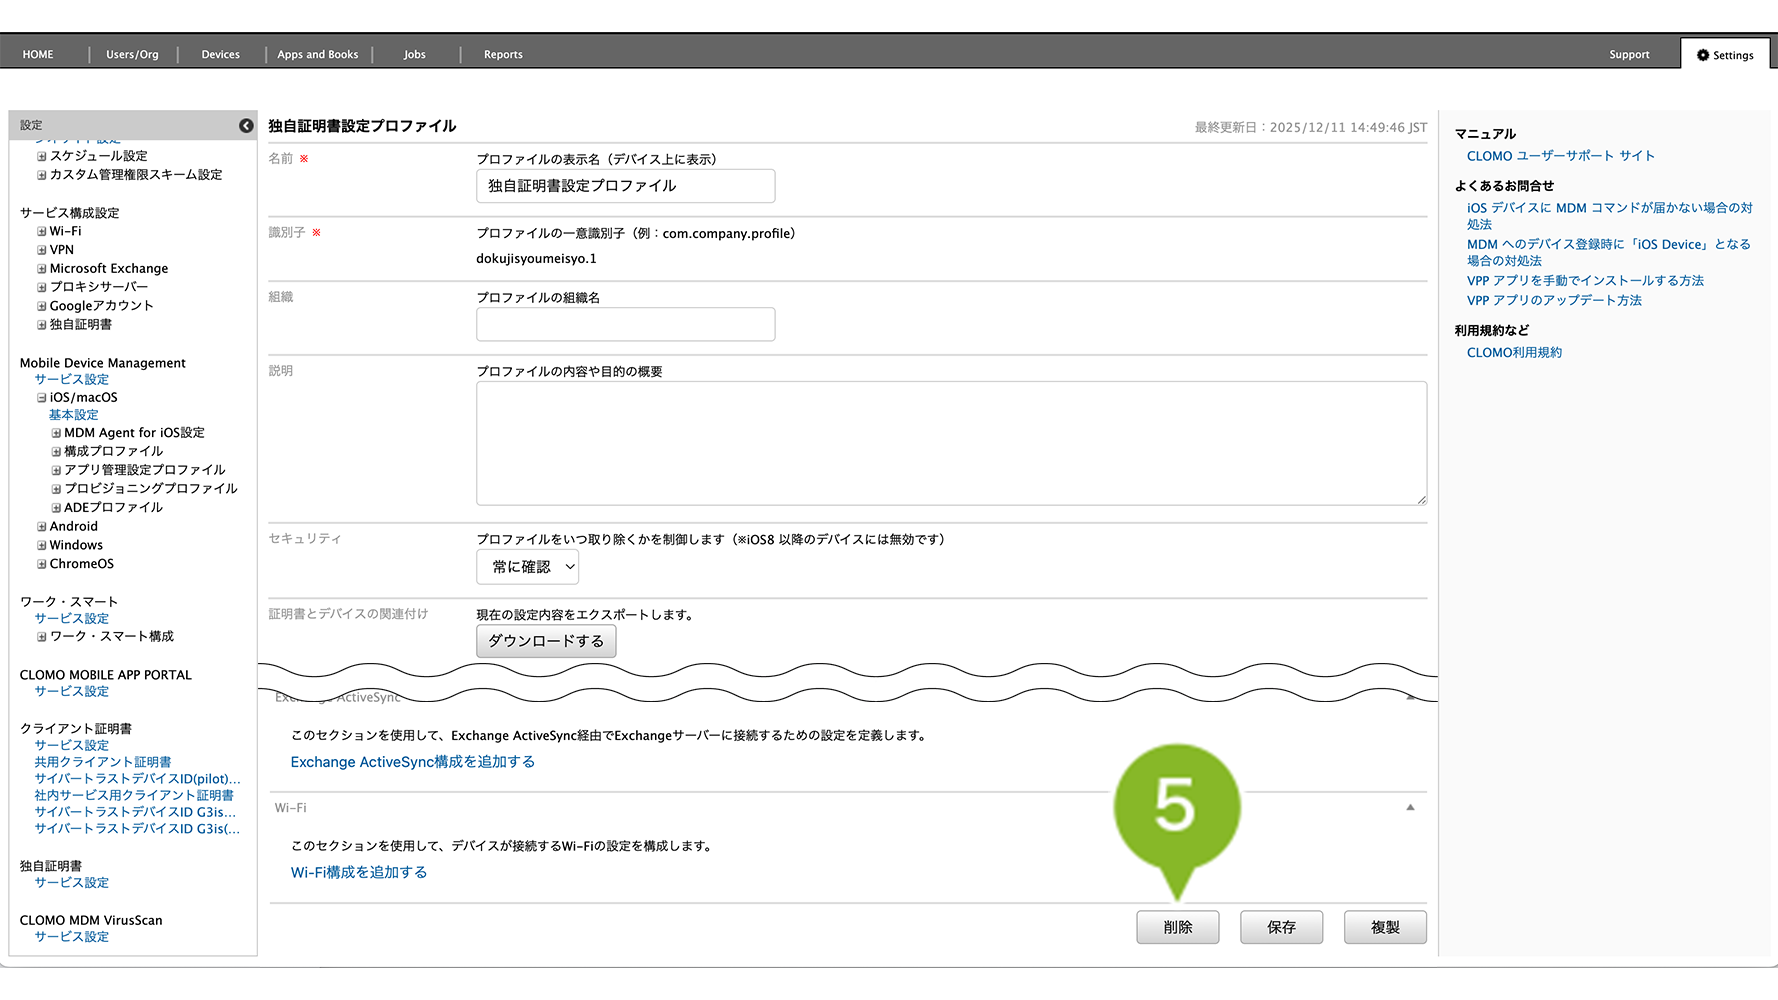Open the 常に確認 security dropdown
This screenshot has width=1778, height=1000.
527,567
